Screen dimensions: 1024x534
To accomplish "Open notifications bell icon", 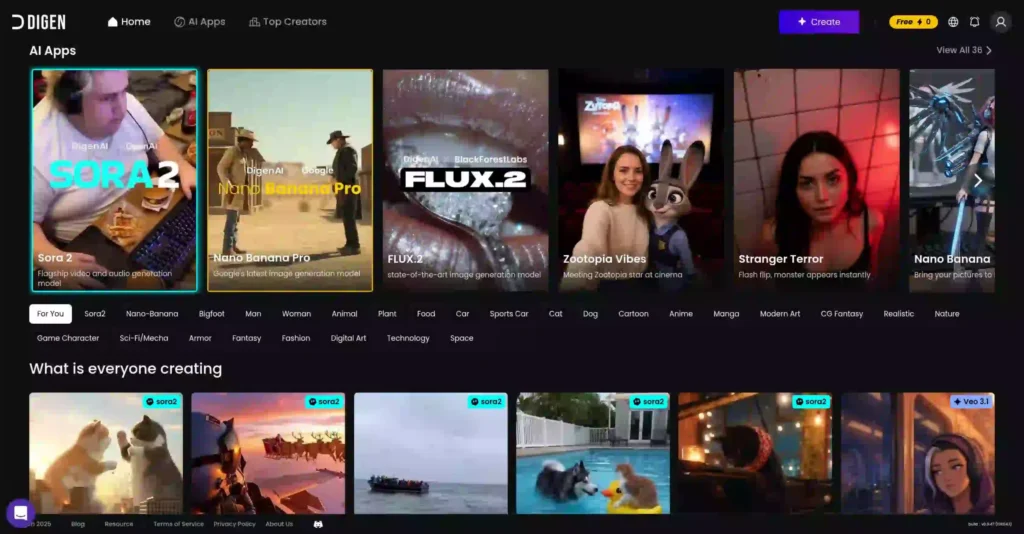I will pos(975,22).
